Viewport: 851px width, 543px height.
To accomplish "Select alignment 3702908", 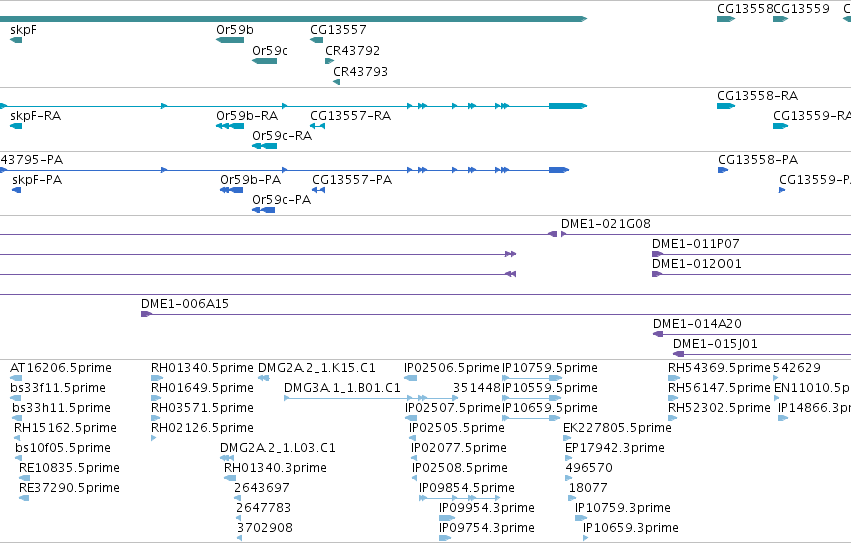I will (x=239, y=539).
